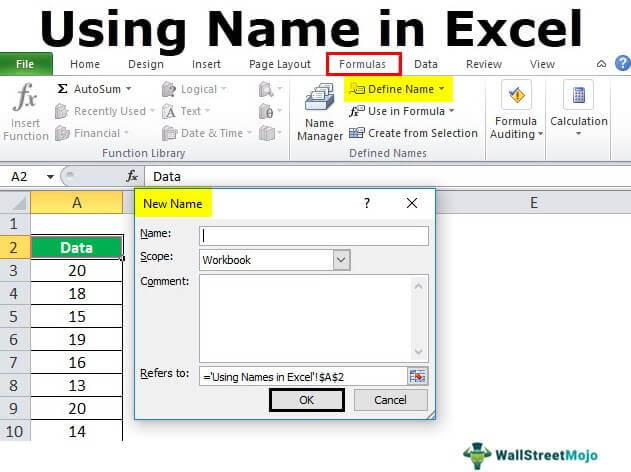
Task: Select cell containing 19
Action: [x=76, y=339]
